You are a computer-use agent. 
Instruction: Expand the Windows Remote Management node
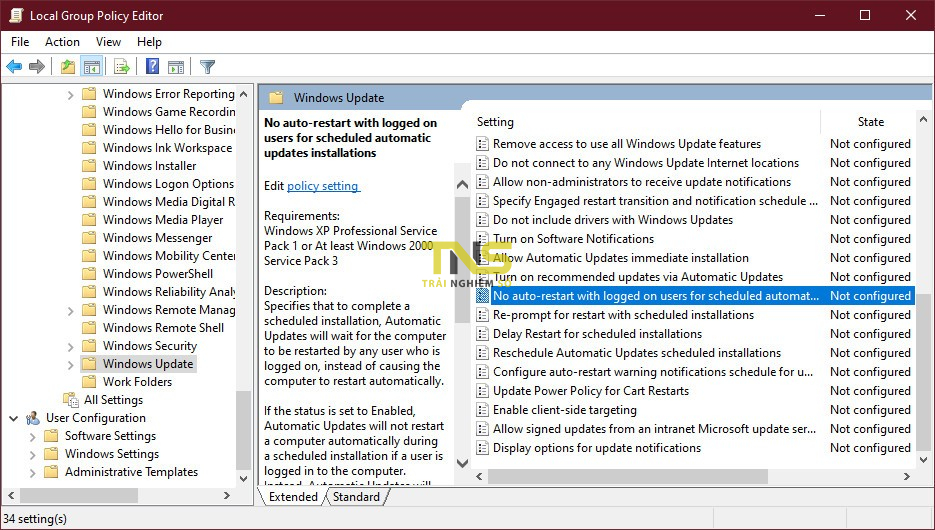coord(70,310)
